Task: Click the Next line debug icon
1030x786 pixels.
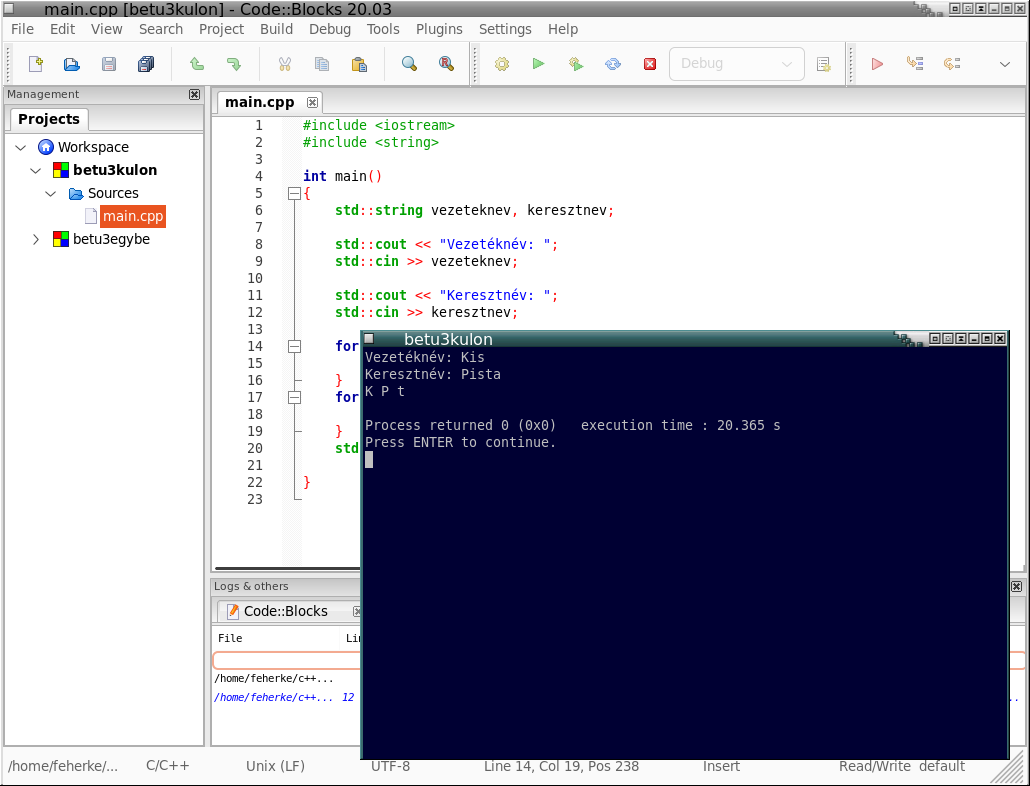Action: [x=952, y=64]
